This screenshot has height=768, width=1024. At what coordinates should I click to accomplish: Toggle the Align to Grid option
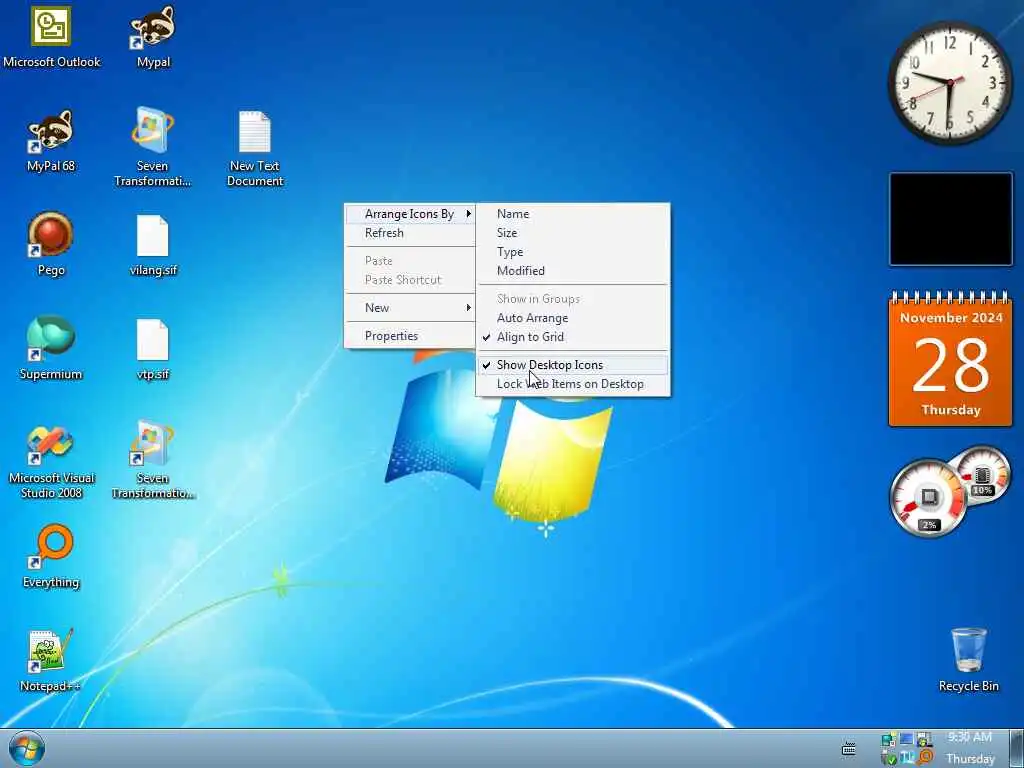[x=573, y=337]
